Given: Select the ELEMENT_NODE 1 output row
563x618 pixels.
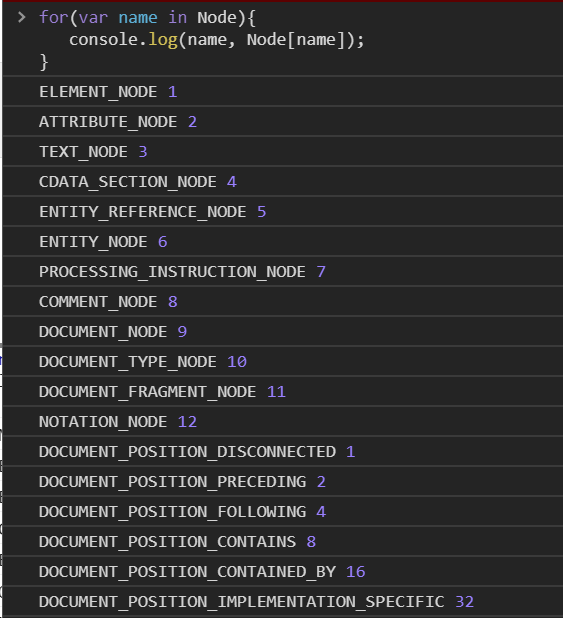Looking at the screenshot, I should point(283,91).
